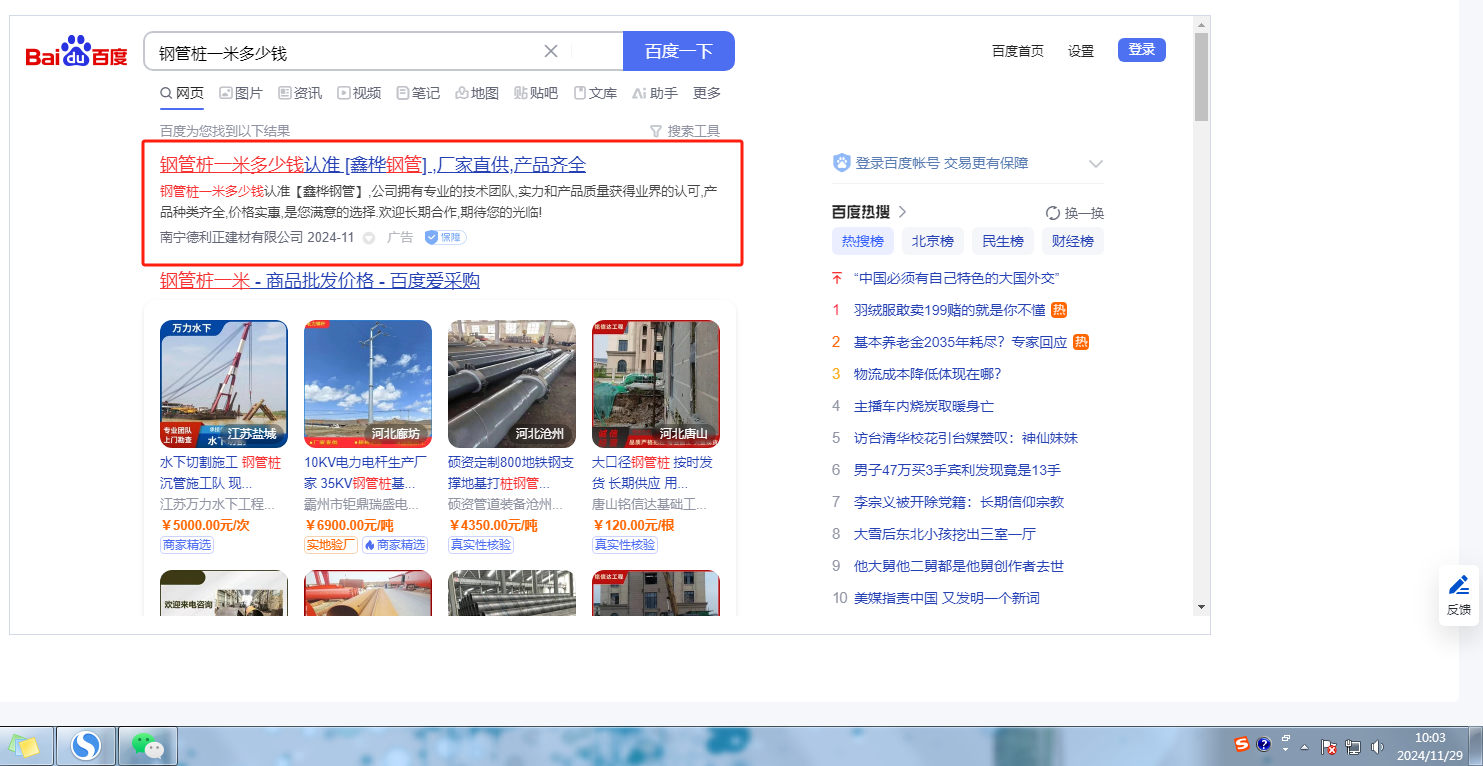Open the 百度爱采购 wholesale price result
Image resolution: width=1483 pixels, height=766 pixels.
320,281
